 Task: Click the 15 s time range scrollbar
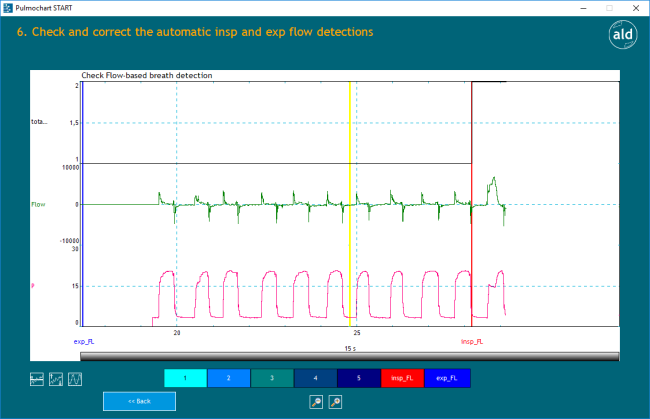tap(349, 355)
